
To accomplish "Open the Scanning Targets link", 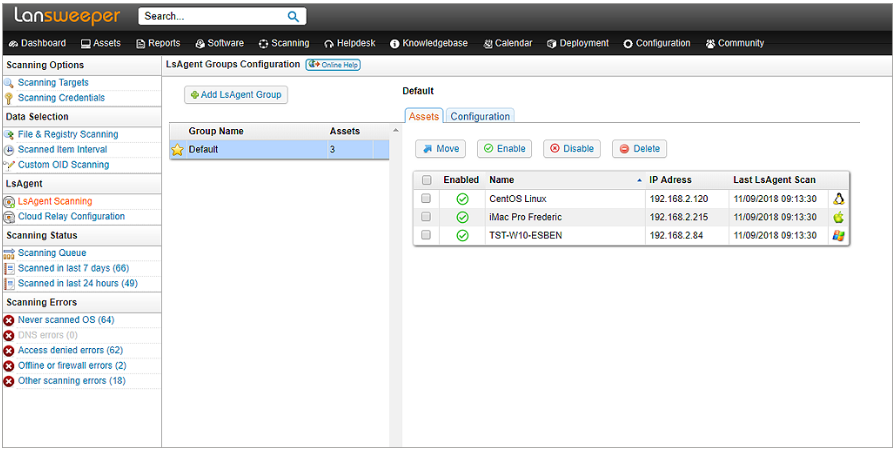I will pos(53,83).
